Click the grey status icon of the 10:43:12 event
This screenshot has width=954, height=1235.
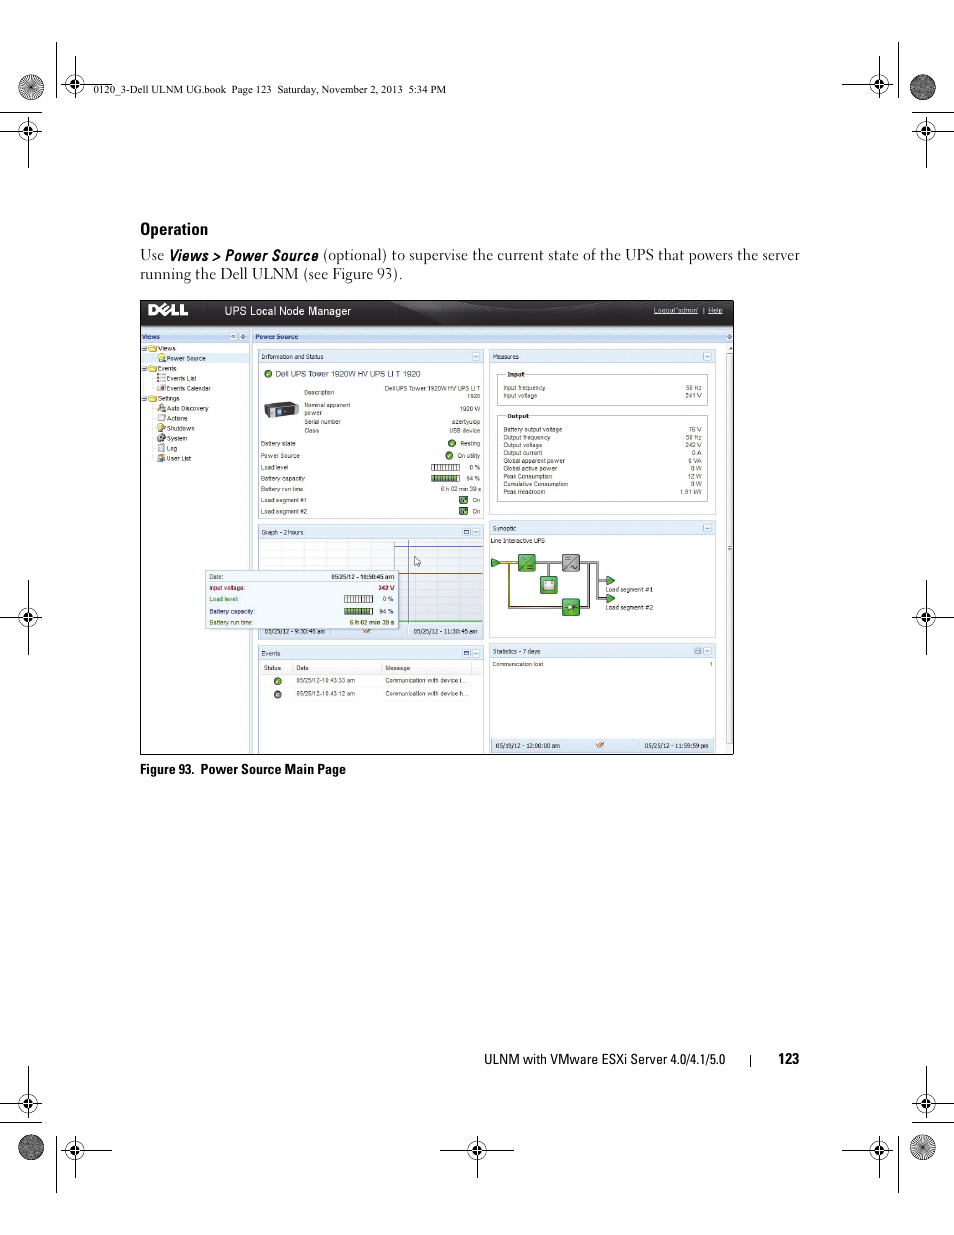point(278,694)
